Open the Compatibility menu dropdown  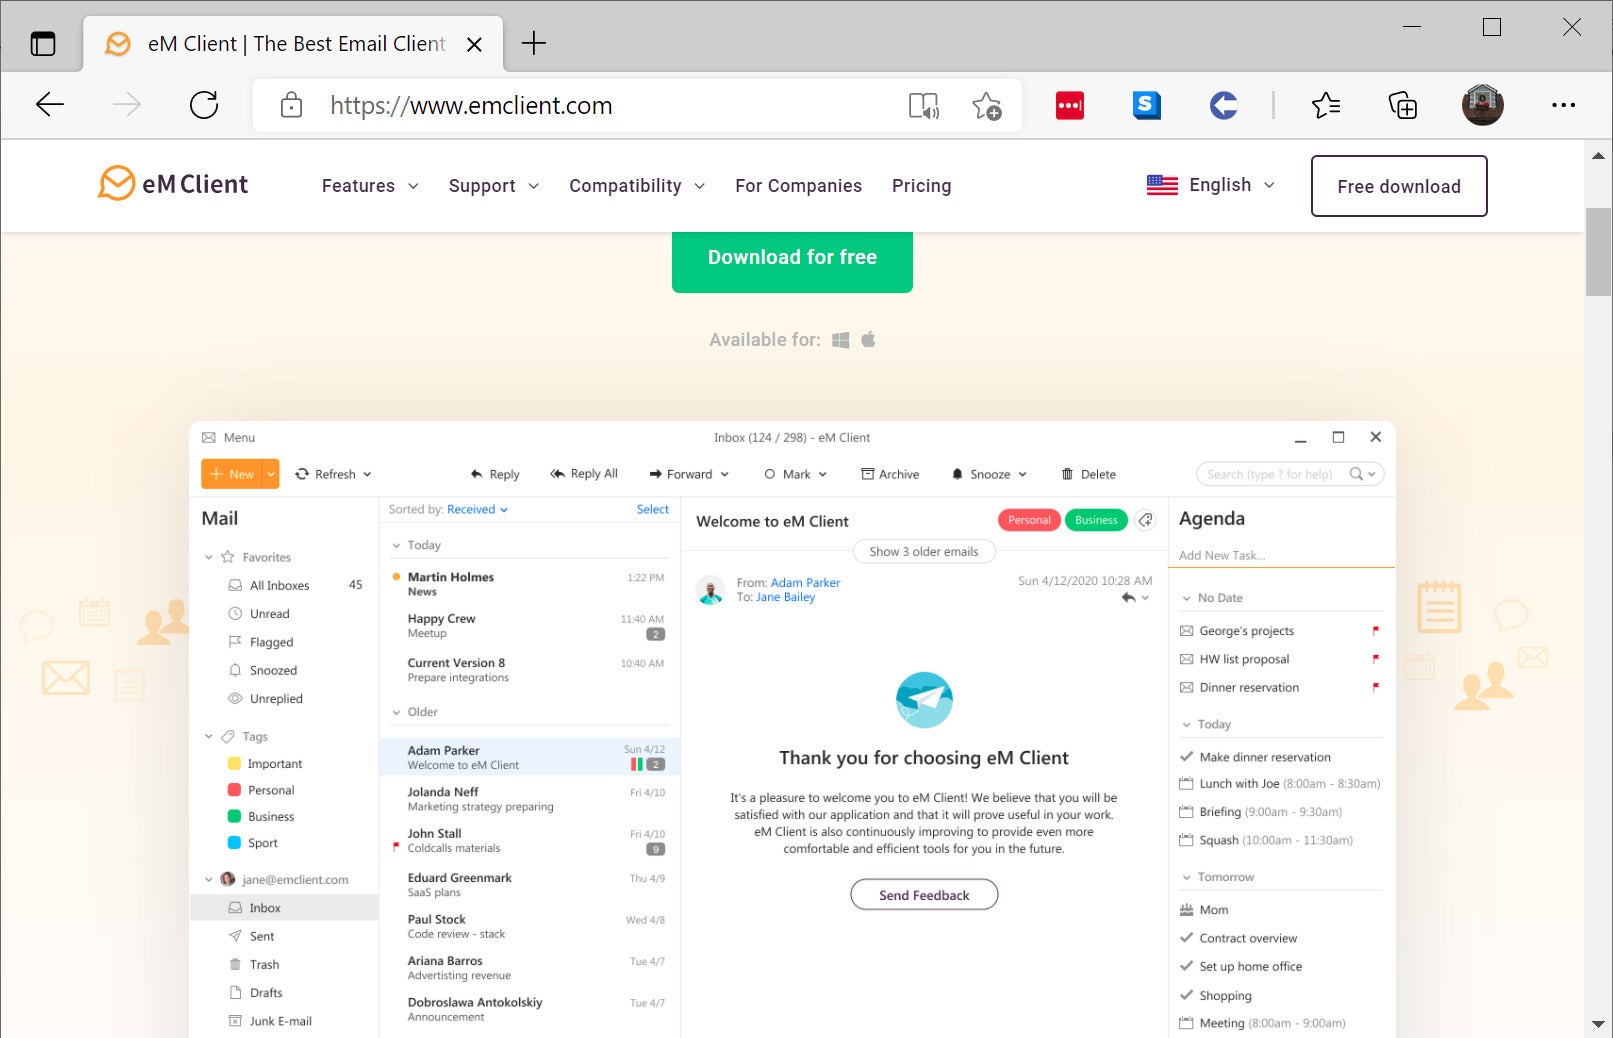click(x=637, y=186)
